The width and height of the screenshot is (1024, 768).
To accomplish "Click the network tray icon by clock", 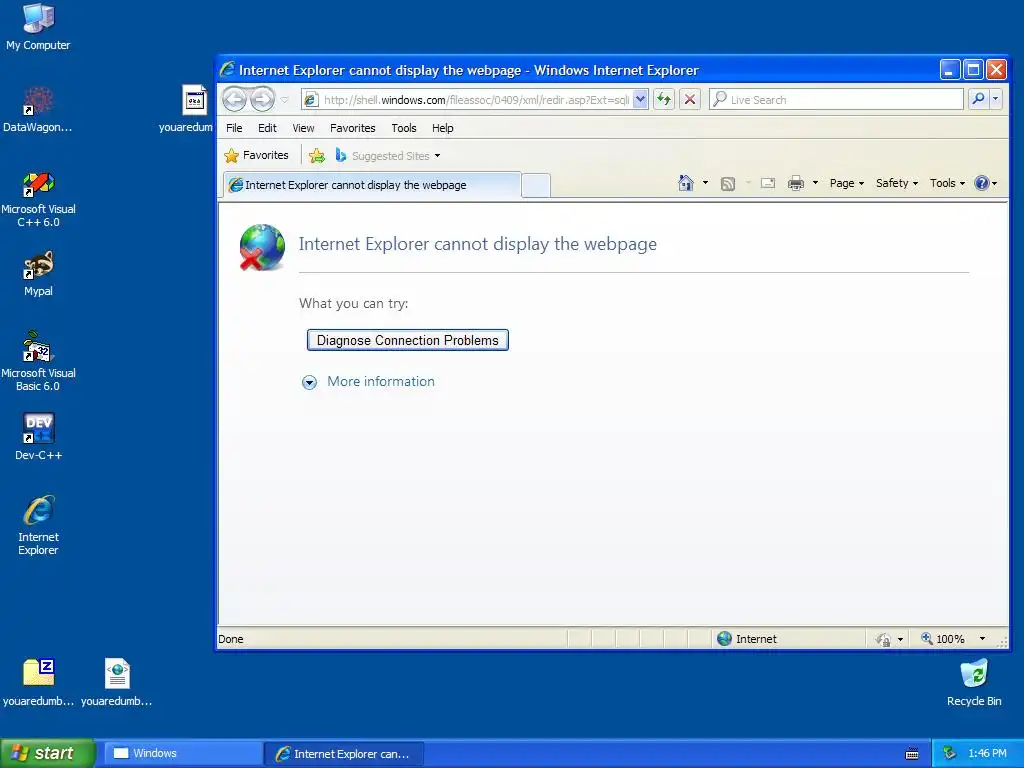I will (x=949, y=753).
